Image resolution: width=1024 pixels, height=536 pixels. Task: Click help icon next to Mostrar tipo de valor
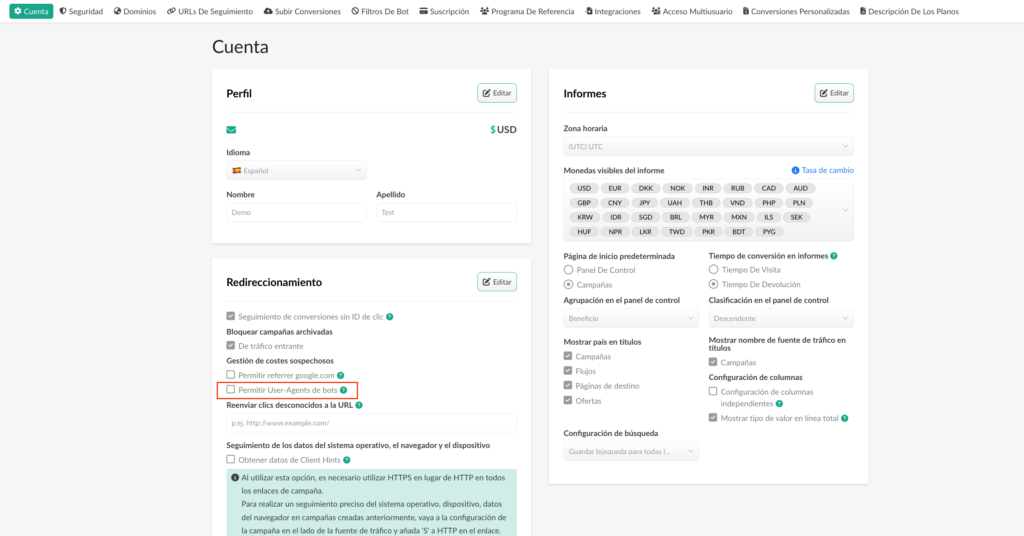tap(845, 418)
